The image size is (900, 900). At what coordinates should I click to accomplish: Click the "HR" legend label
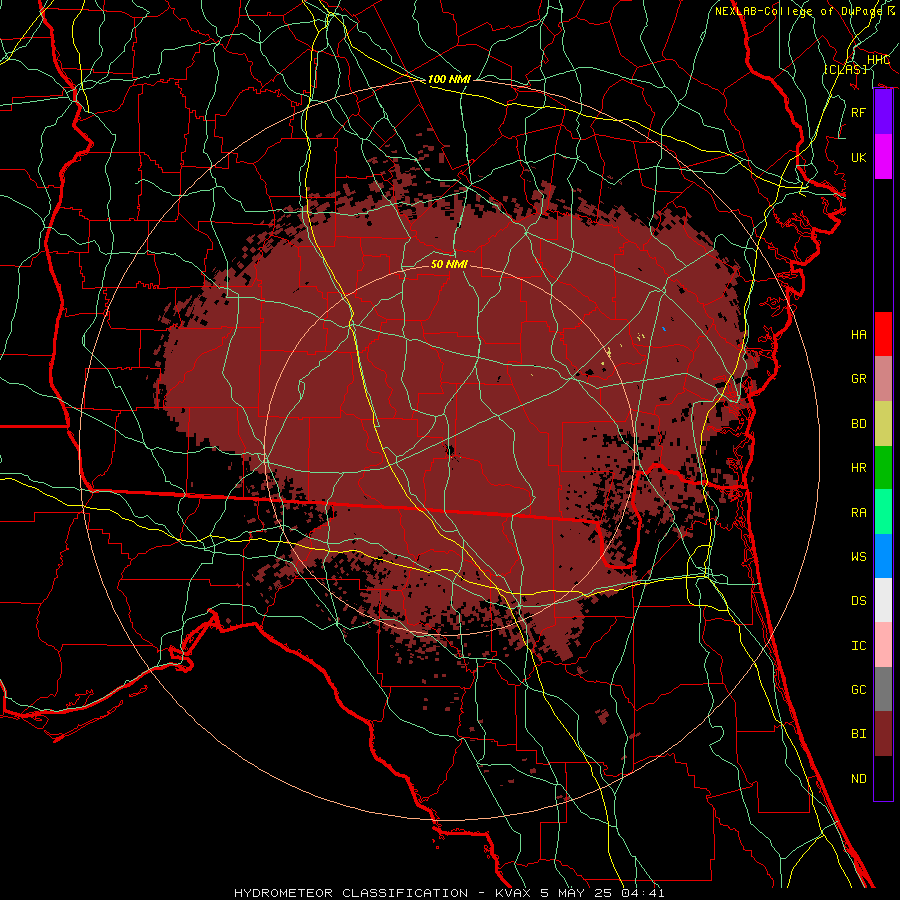click(859, 468)
